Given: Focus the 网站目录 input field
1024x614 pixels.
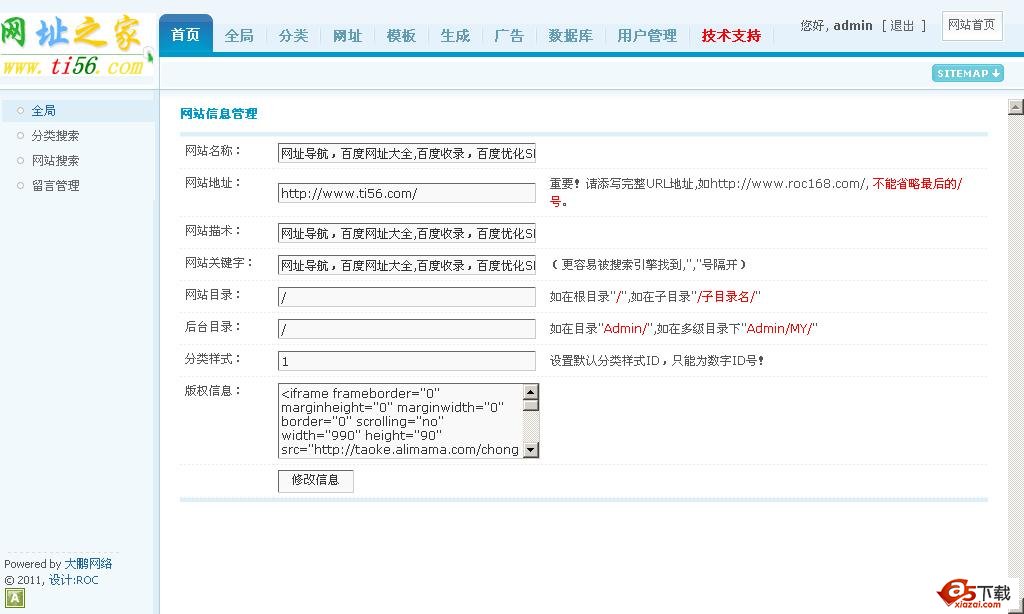Looking at the screenshot, I should coord(407,297).
